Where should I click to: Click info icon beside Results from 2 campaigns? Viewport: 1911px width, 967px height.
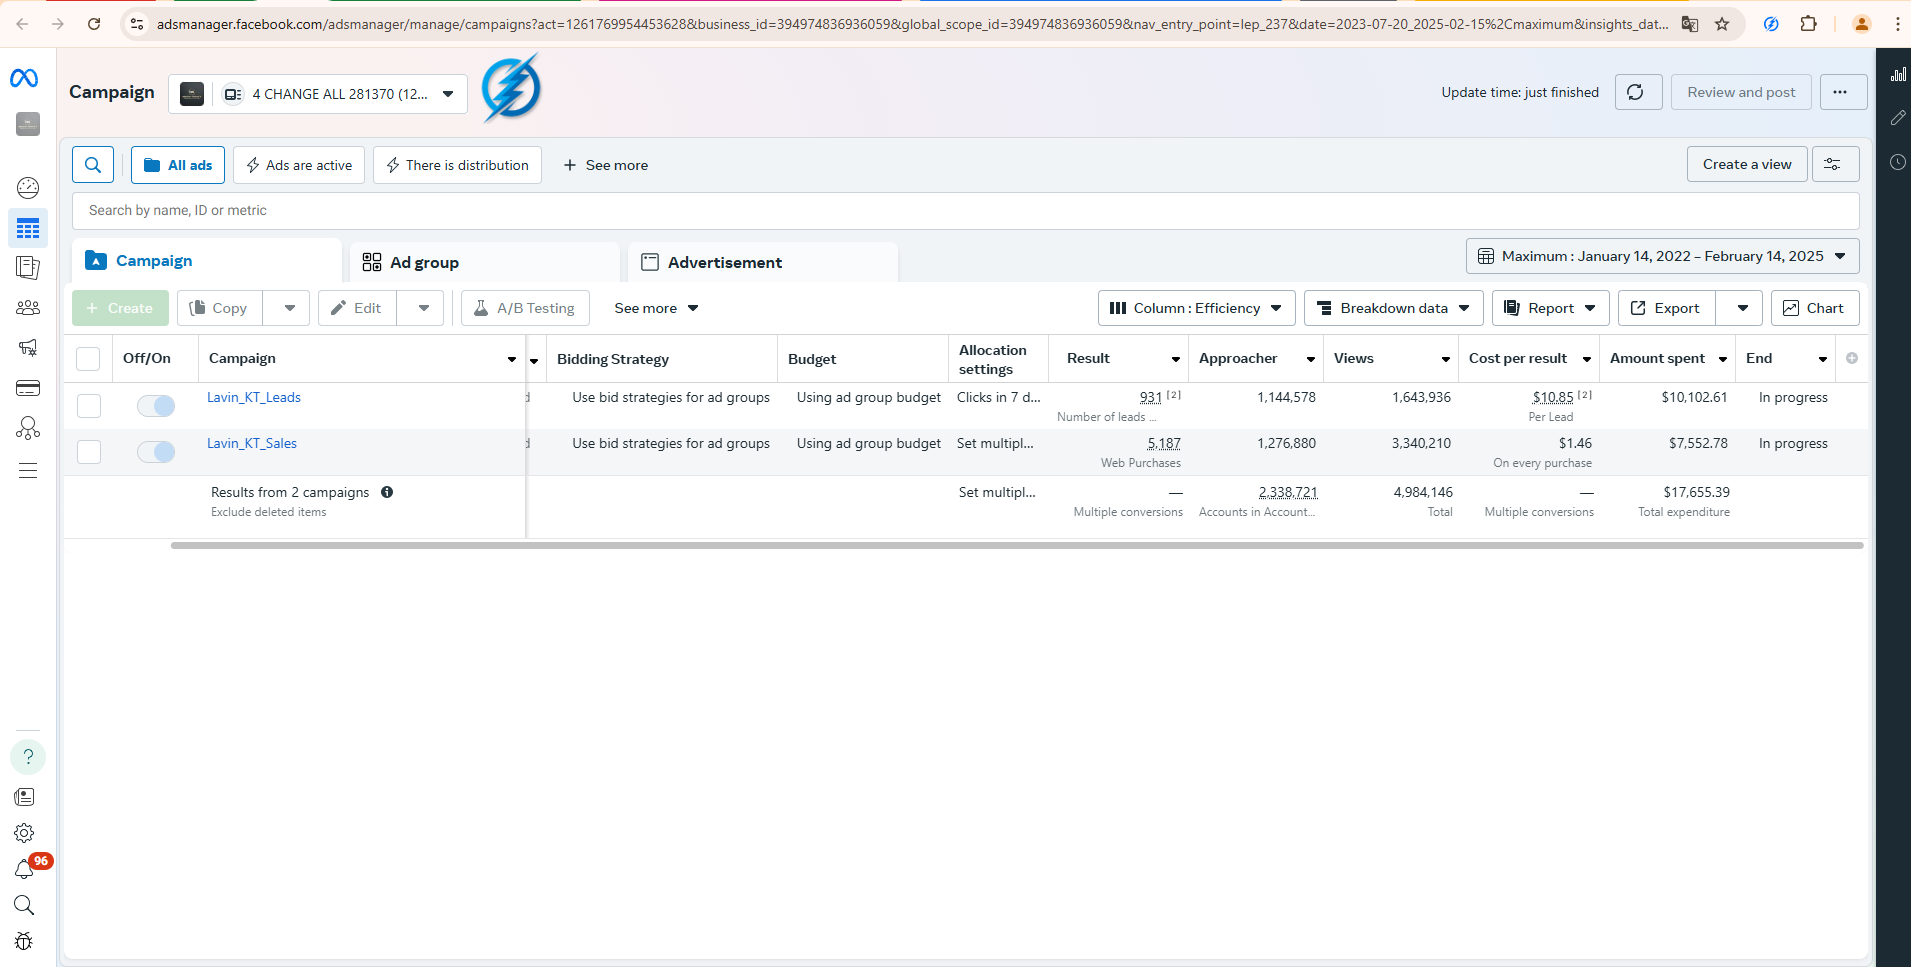(387, 492)
